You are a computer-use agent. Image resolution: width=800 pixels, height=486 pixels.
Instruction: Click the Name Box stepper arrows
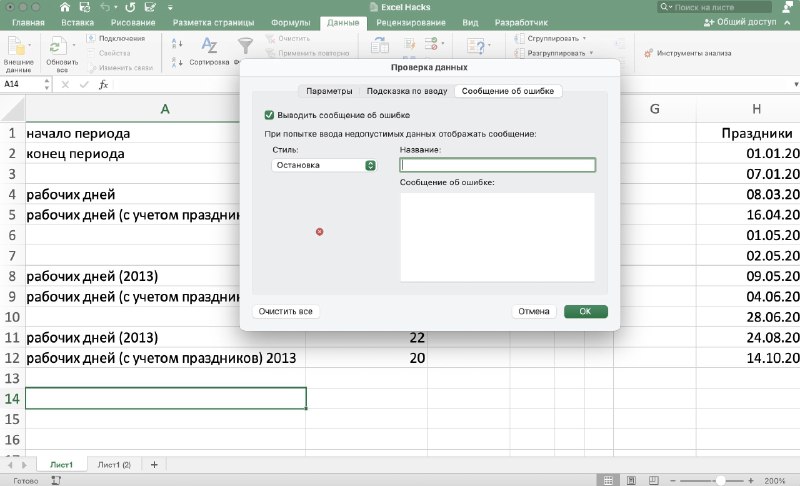(47, 84)
